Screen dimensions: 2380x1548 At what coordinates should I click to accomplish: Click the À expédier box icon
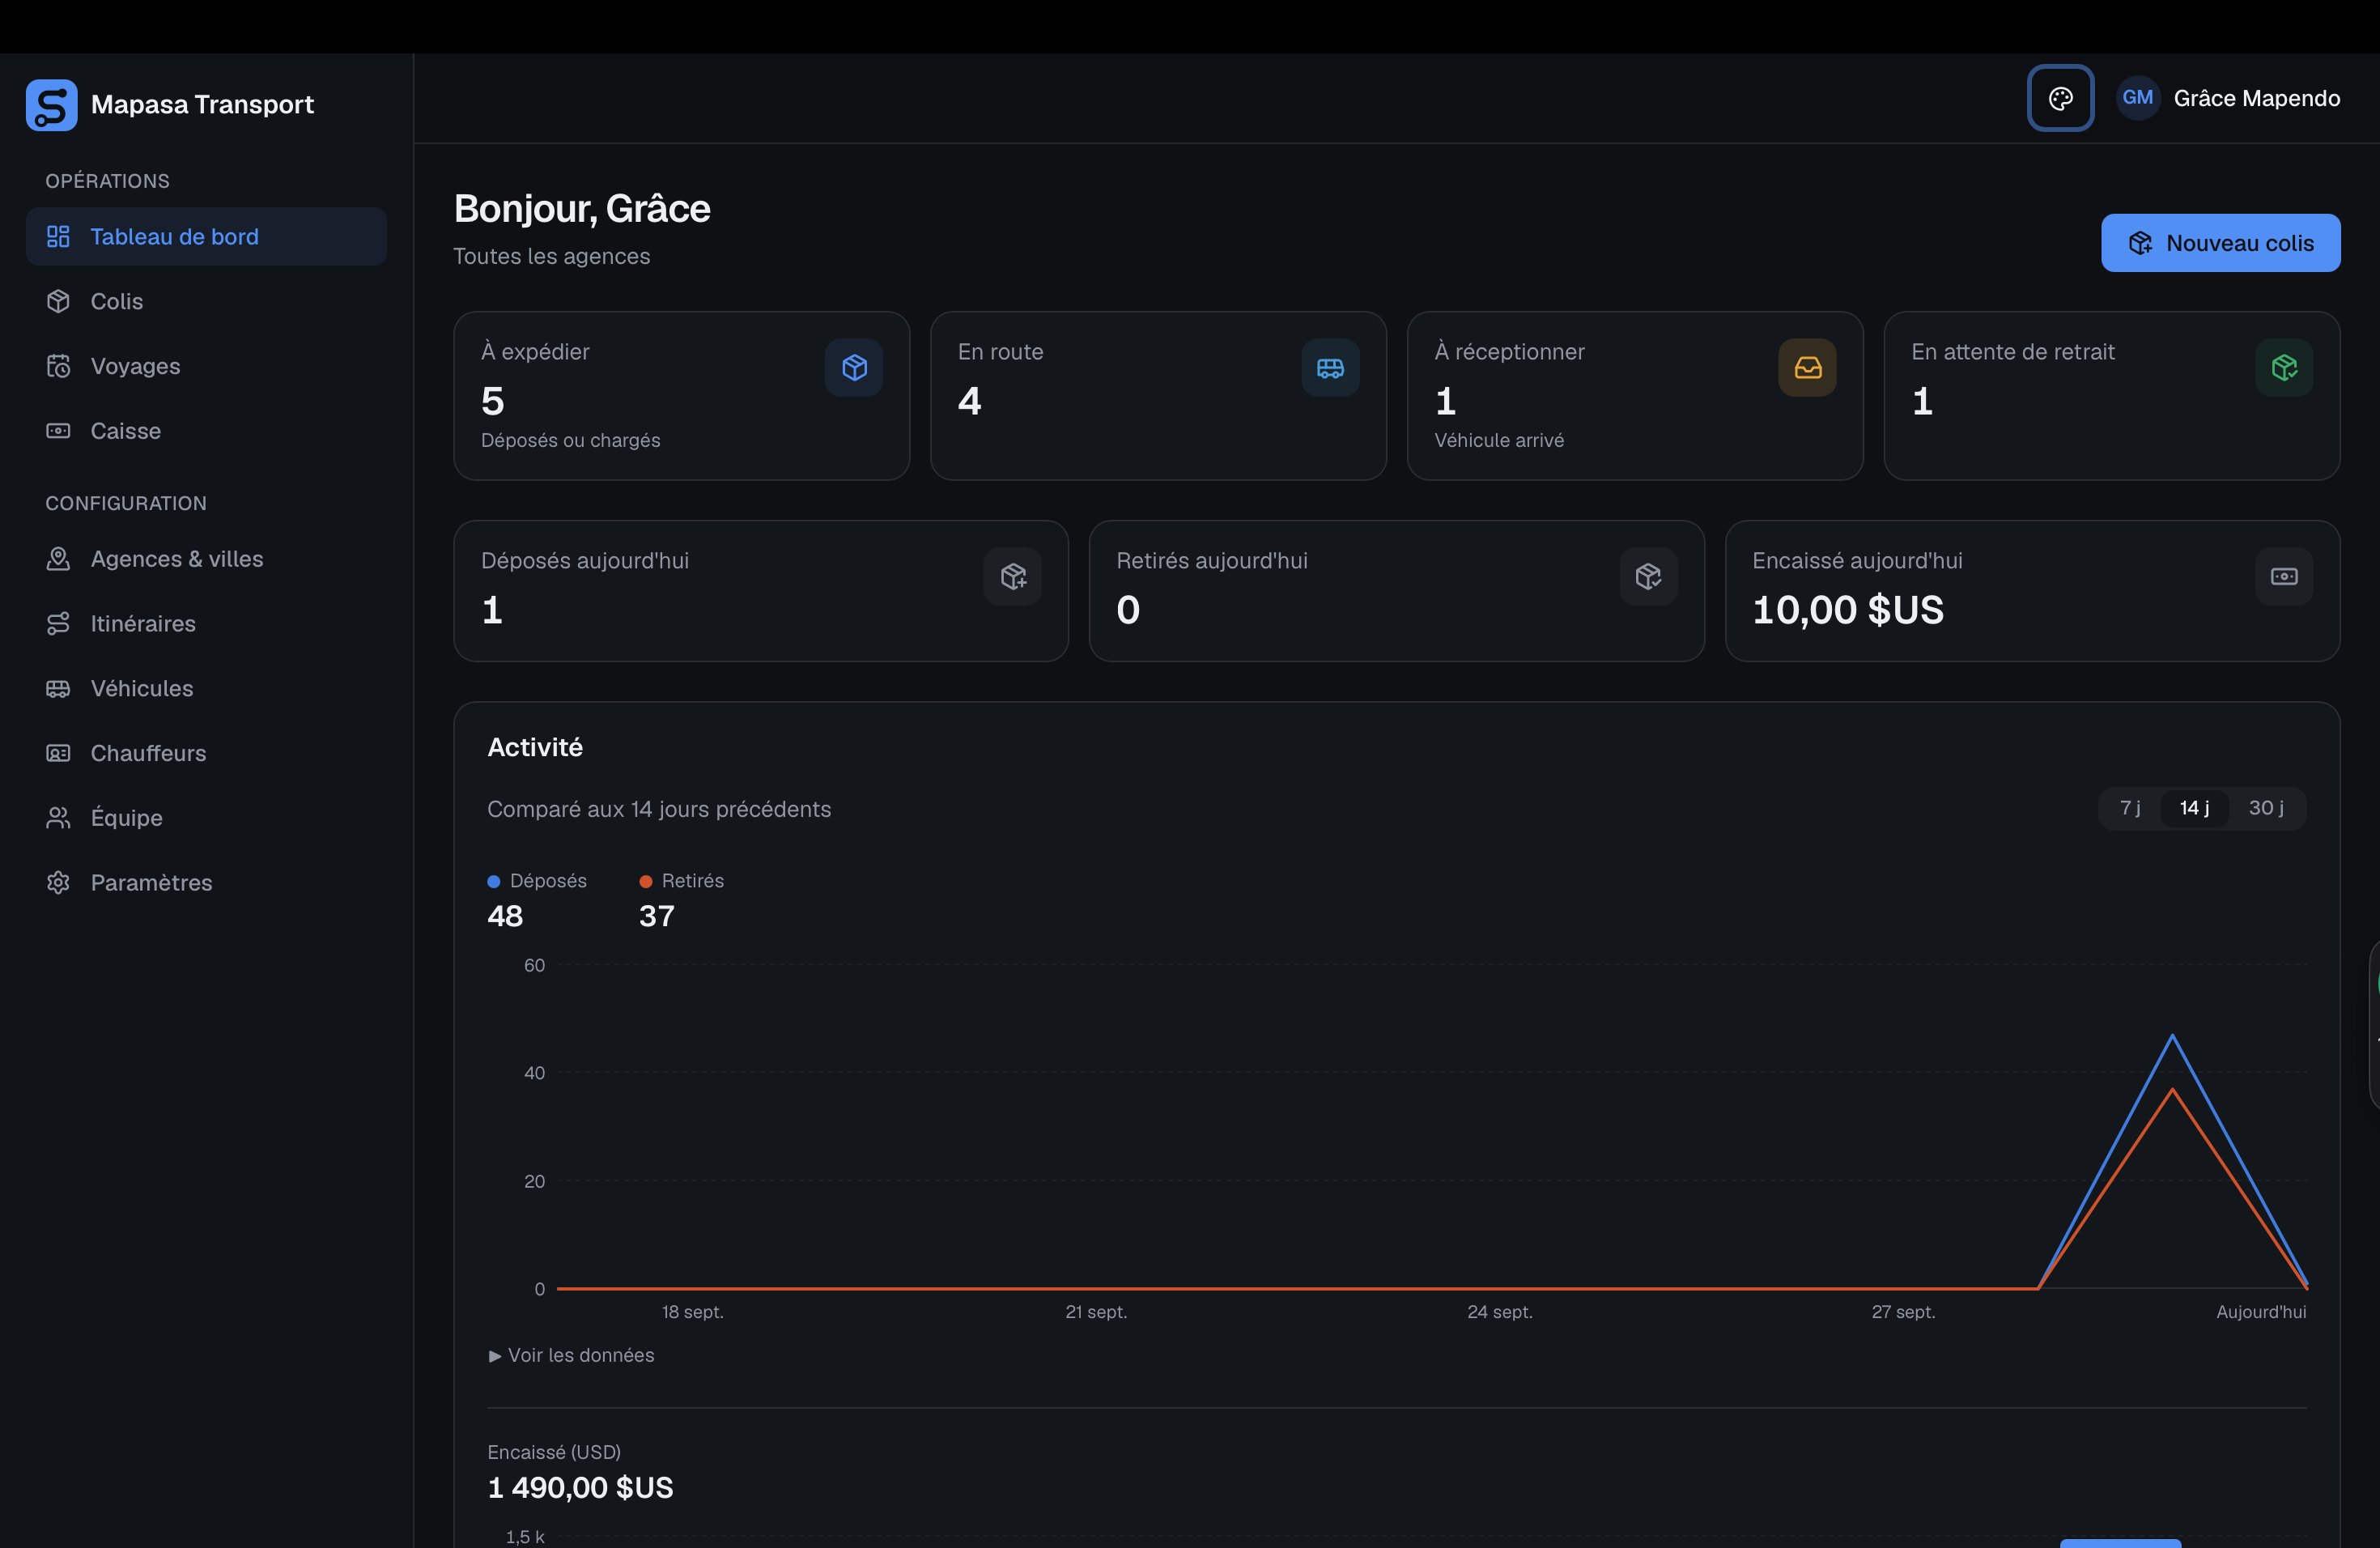click(854, 367)
